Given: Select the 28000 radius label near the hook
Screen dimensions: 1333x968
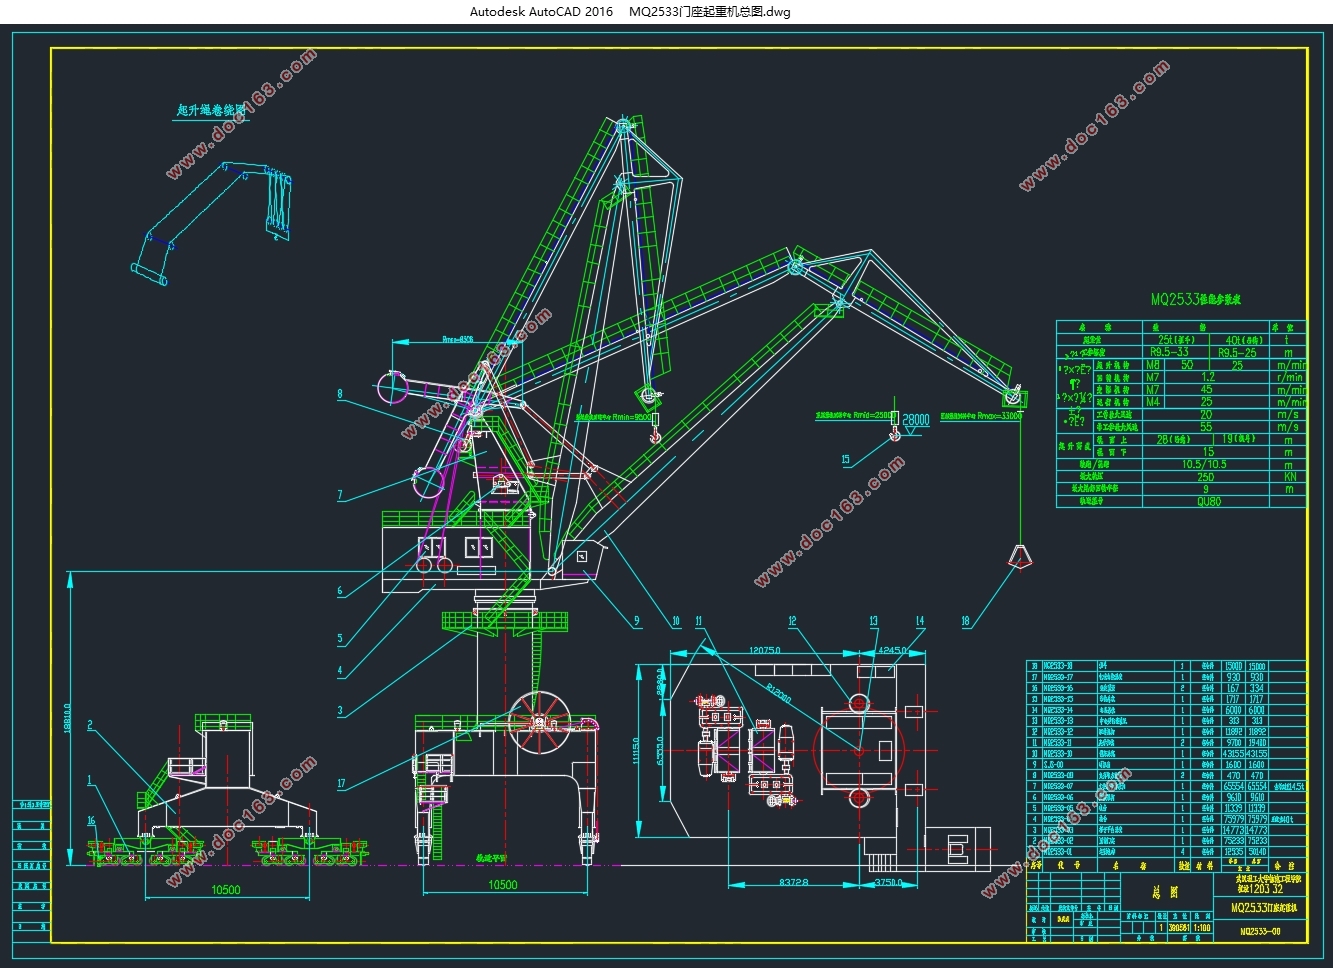Looking at the screenshot, I should tap(917, 421).
